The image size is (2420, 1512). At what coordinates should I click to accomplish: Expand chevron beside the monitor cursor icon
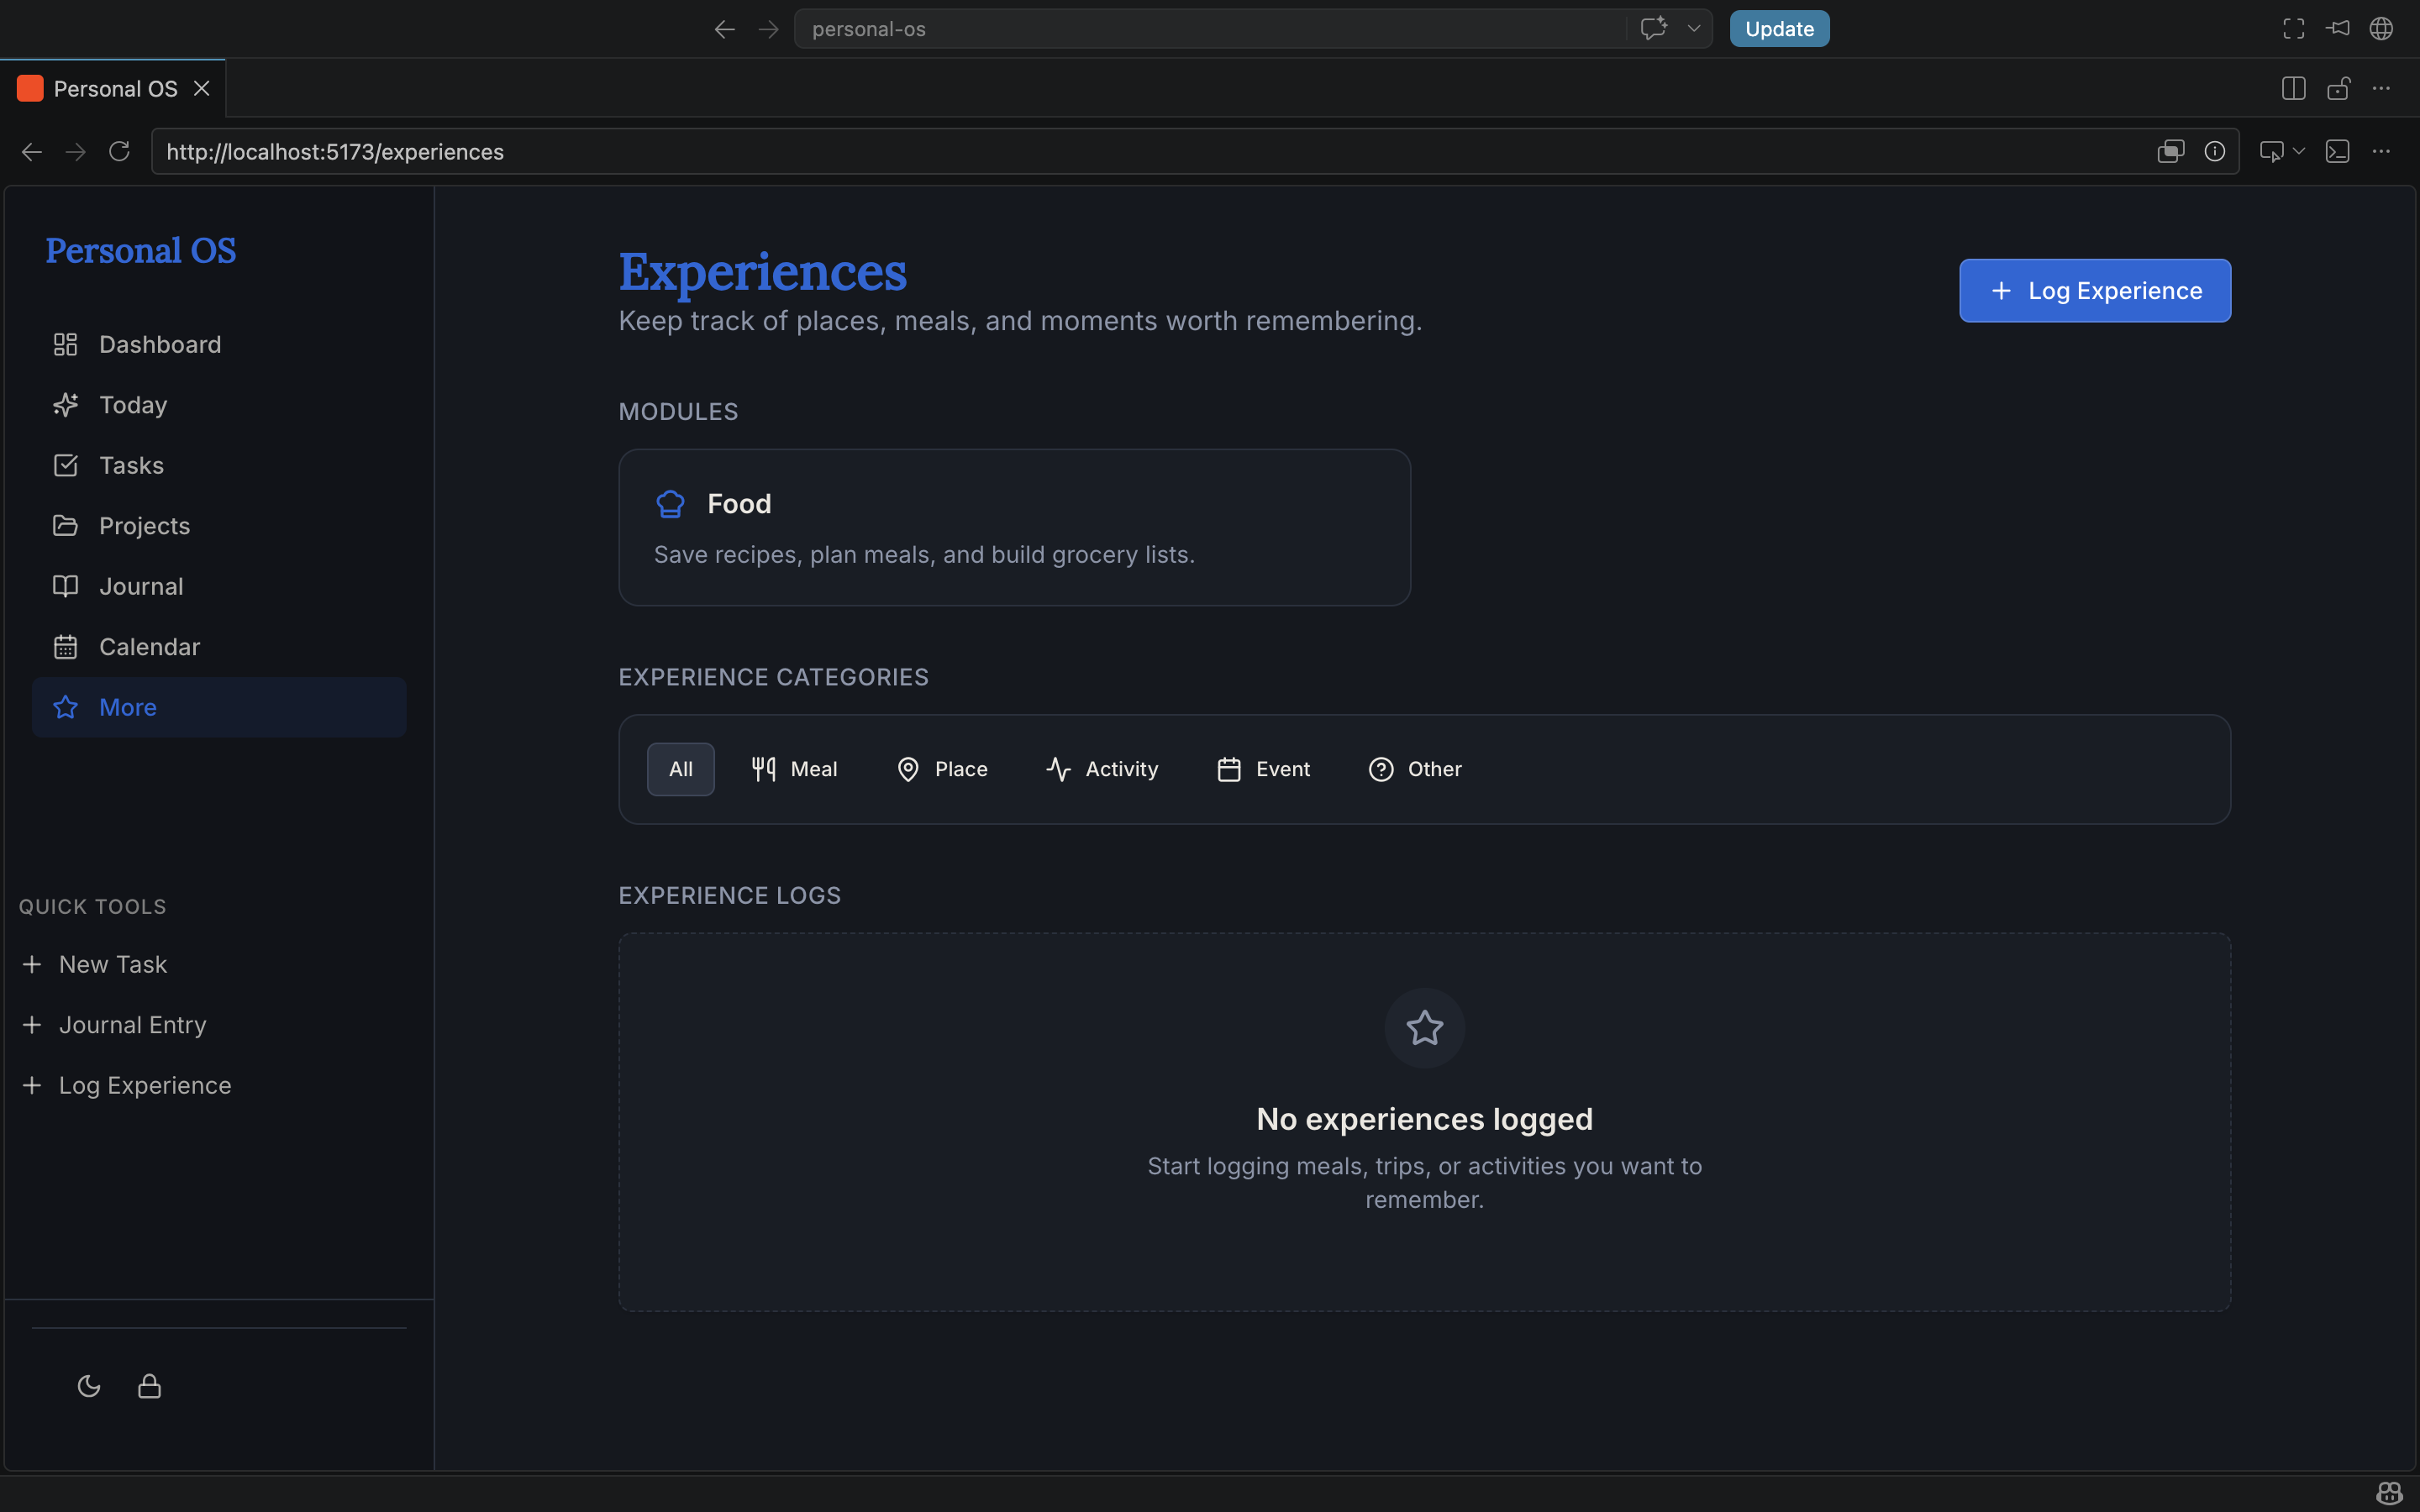coord(2299,151)
